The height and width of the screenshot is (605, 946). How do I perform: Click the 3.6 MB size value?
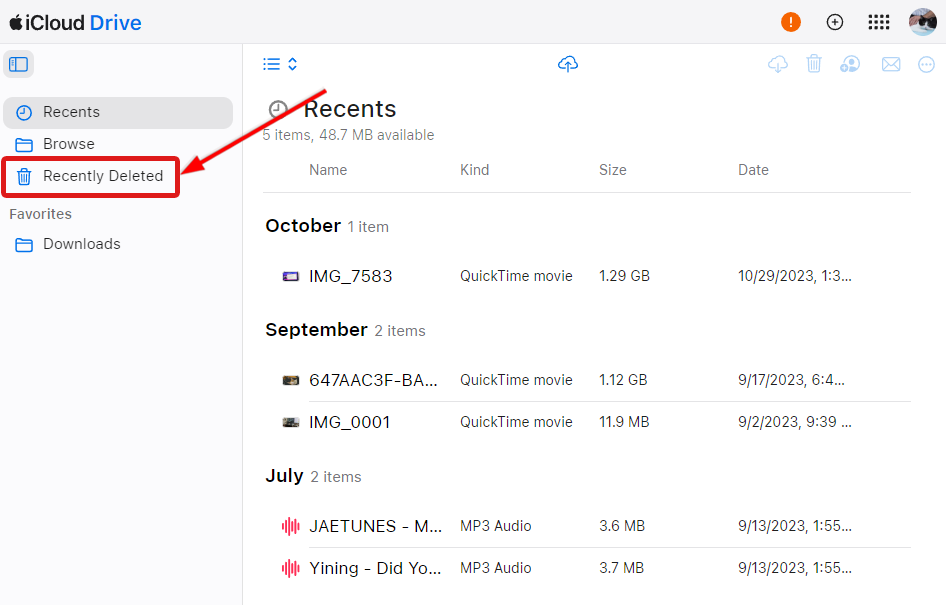[x=622, y=526]
